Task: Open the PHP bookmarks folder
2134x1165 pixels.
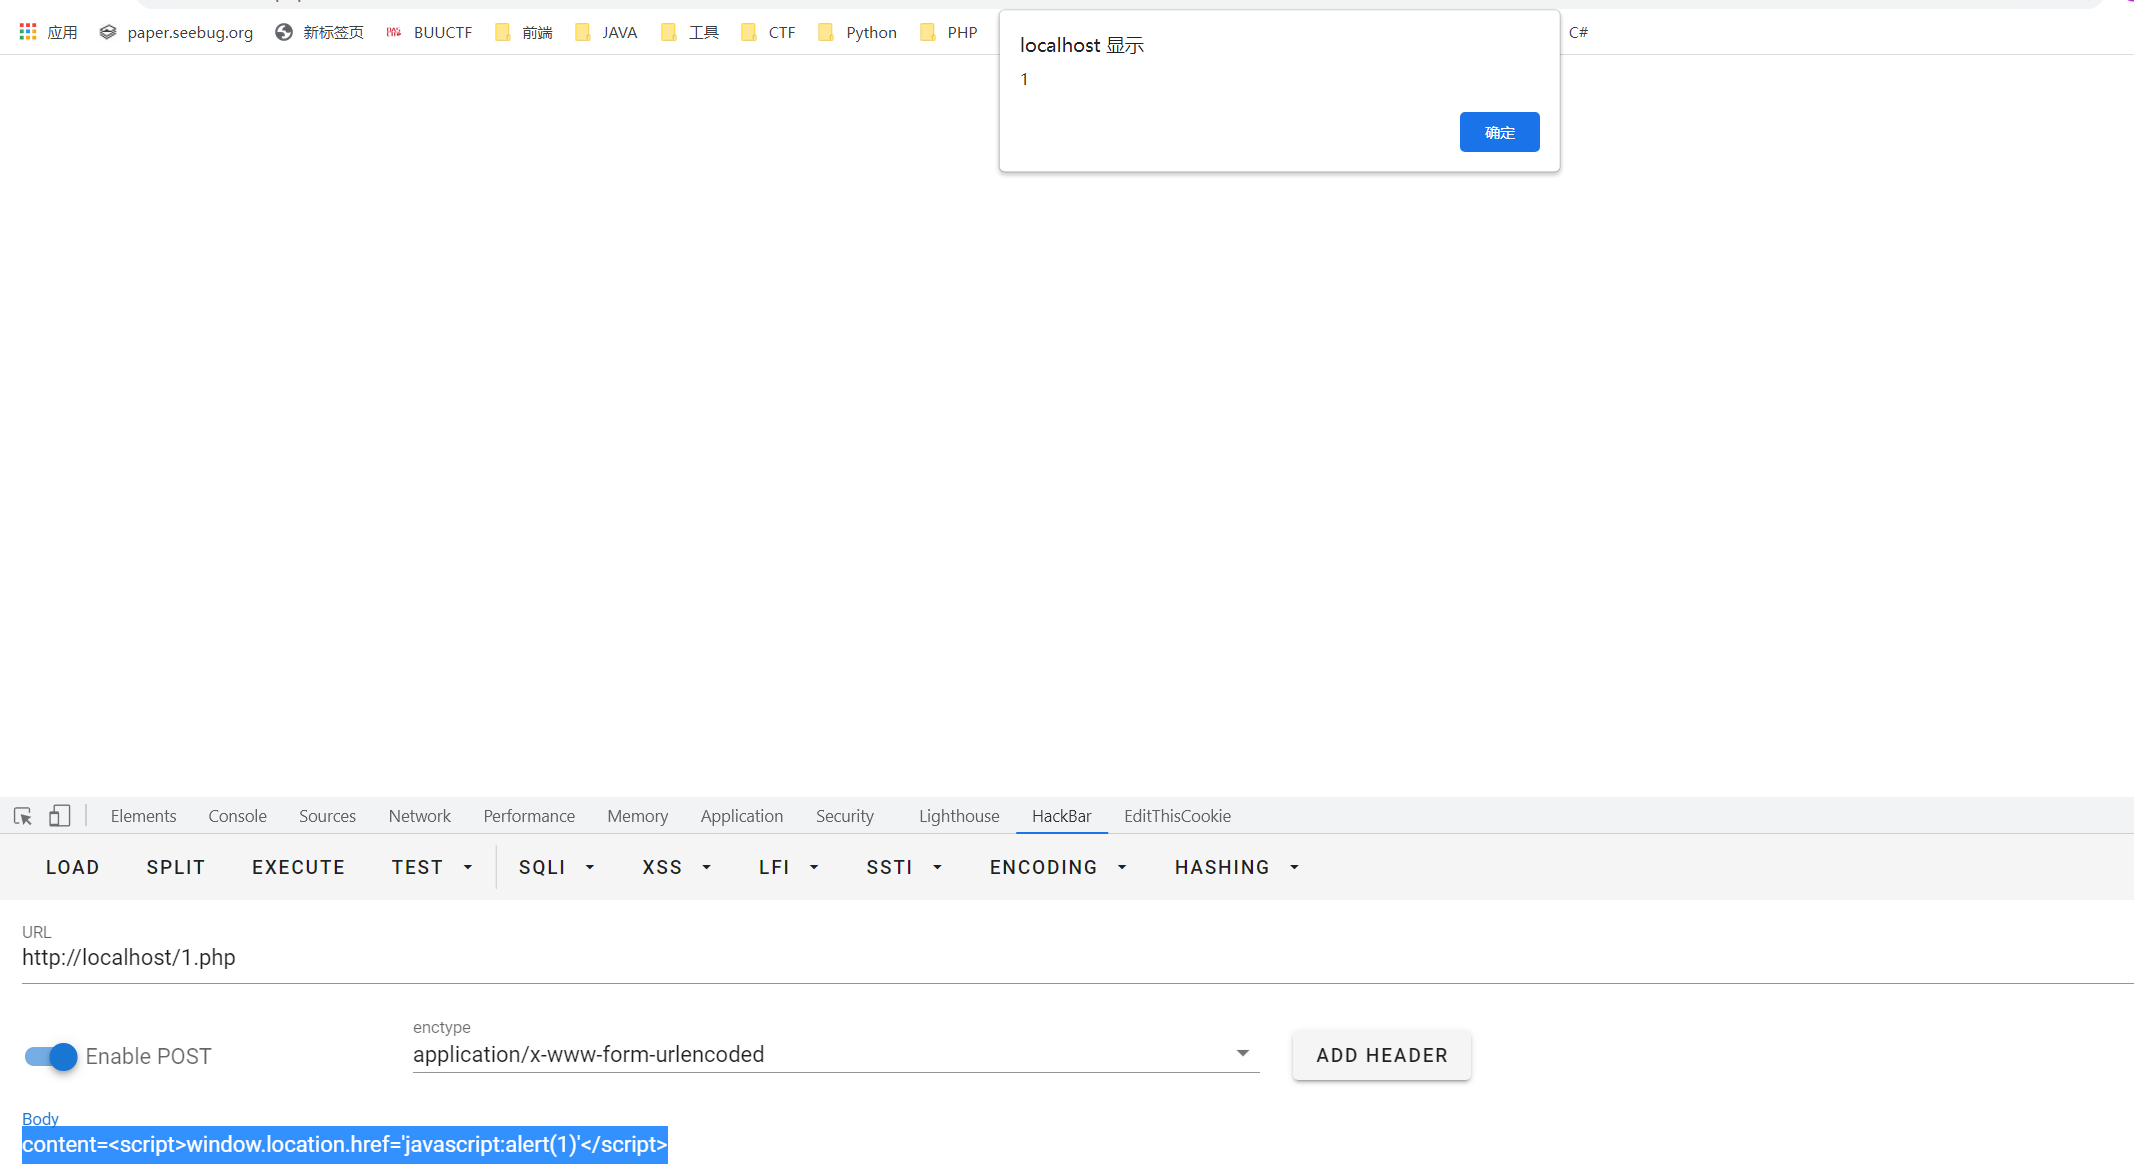Action: tap(948, 32)
